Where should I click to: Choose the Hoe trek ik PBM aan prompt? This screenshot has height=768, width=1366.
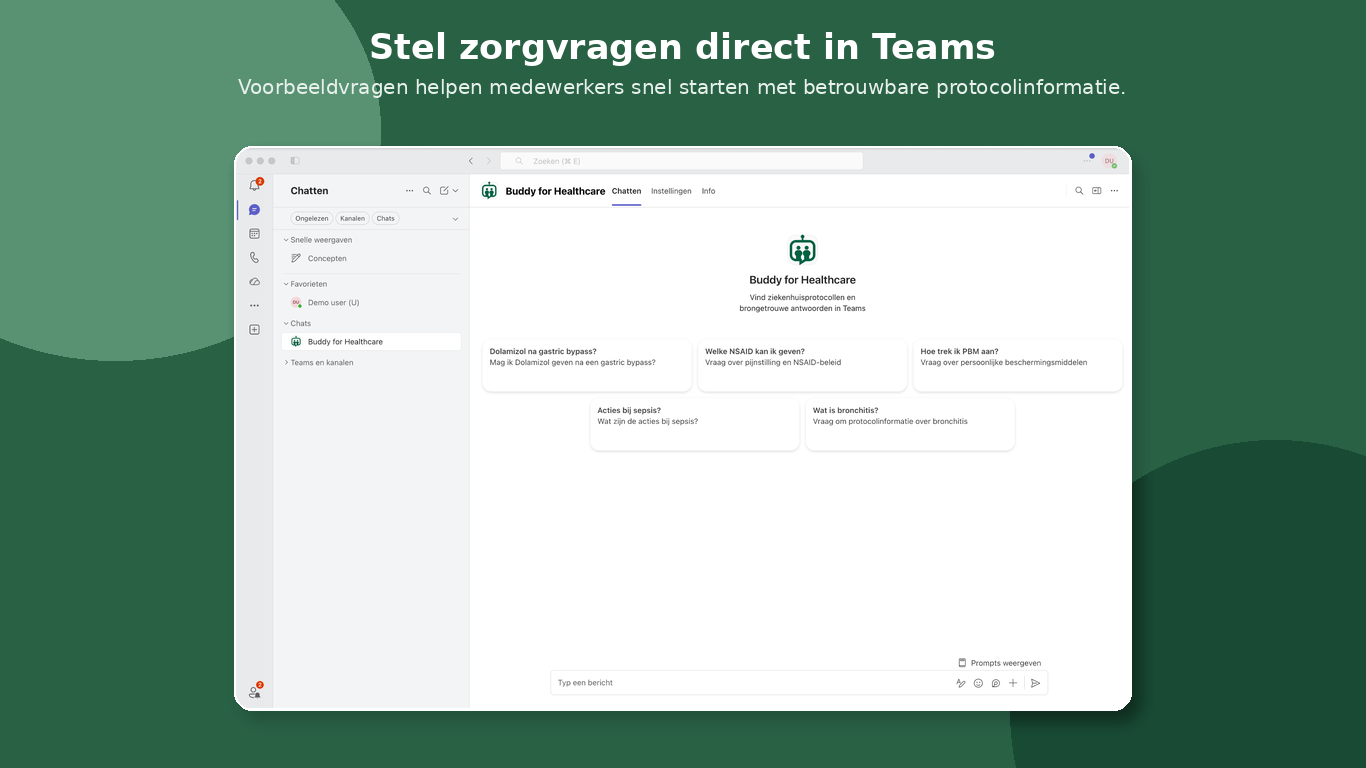pos(1018,365)
